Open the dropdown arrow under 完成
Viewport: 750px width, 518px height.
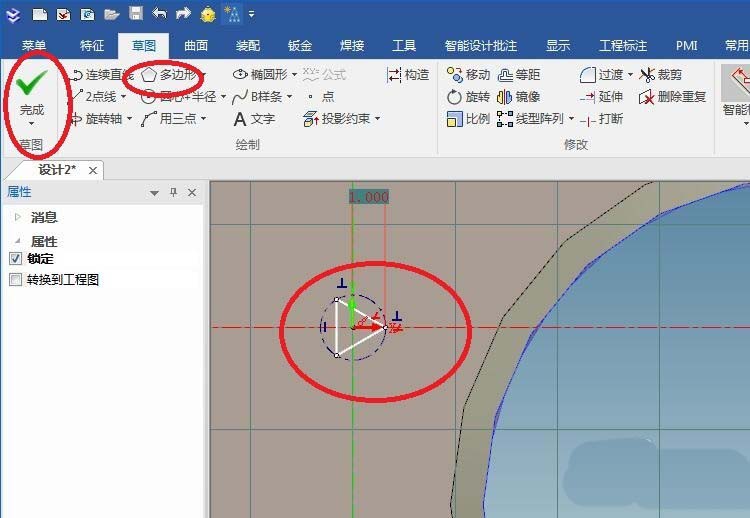pos(32,124)
